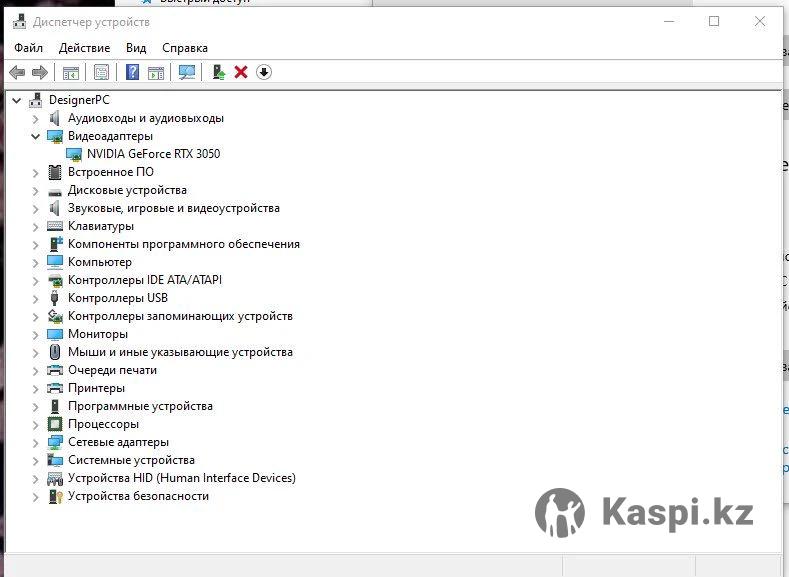Click the Properties toolbar icon
Screen dimensions: 789x577
[101, 72]
